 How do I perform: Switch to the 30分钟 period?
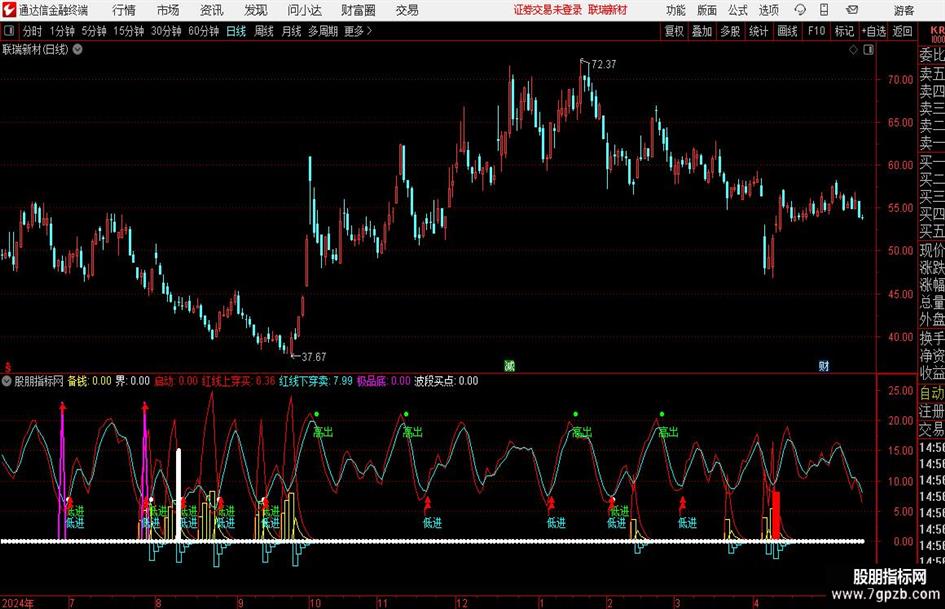166,31
